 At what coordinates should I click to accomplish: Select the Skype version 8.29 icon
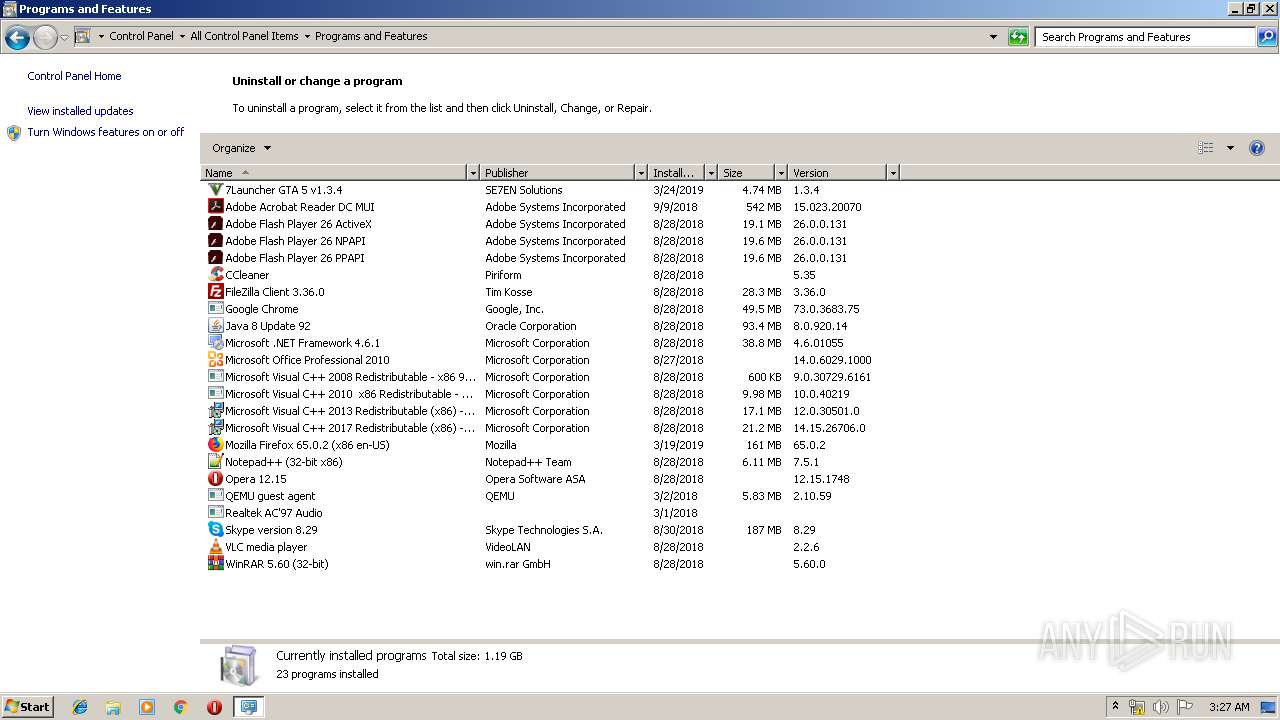tap(215, 530)
